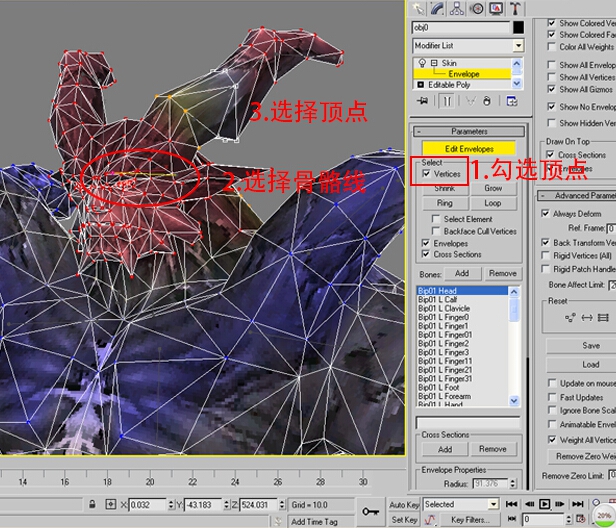Click the curve tangent icon beside Set Key
Viewport: 616px width, 528px height.
click(430, 520)
